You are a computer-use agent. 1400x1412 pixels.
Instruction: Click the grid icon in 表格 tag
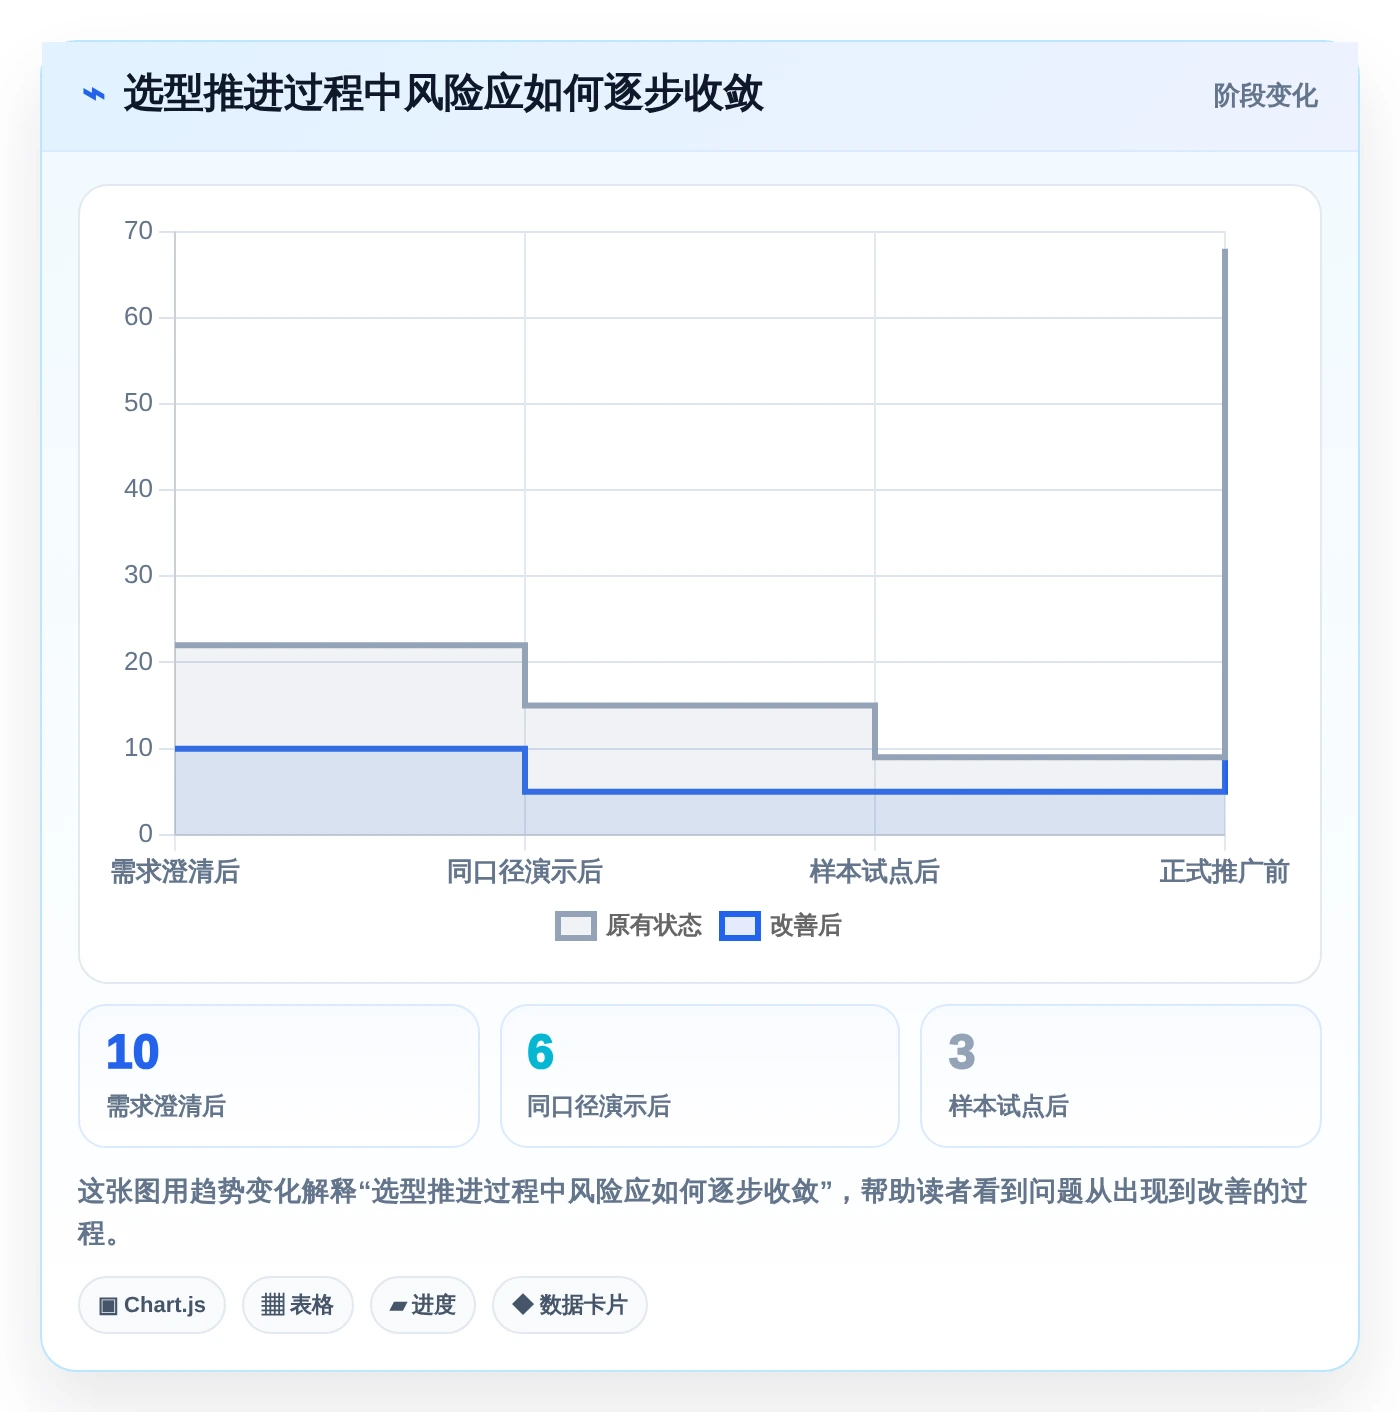(x=273, y=1305)
